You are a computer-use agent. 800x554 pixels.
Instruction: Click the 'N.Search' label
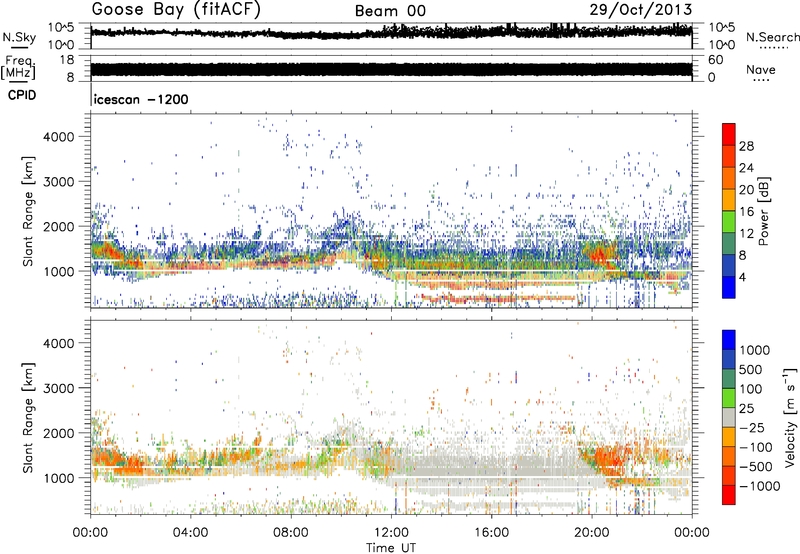point(772,37)
